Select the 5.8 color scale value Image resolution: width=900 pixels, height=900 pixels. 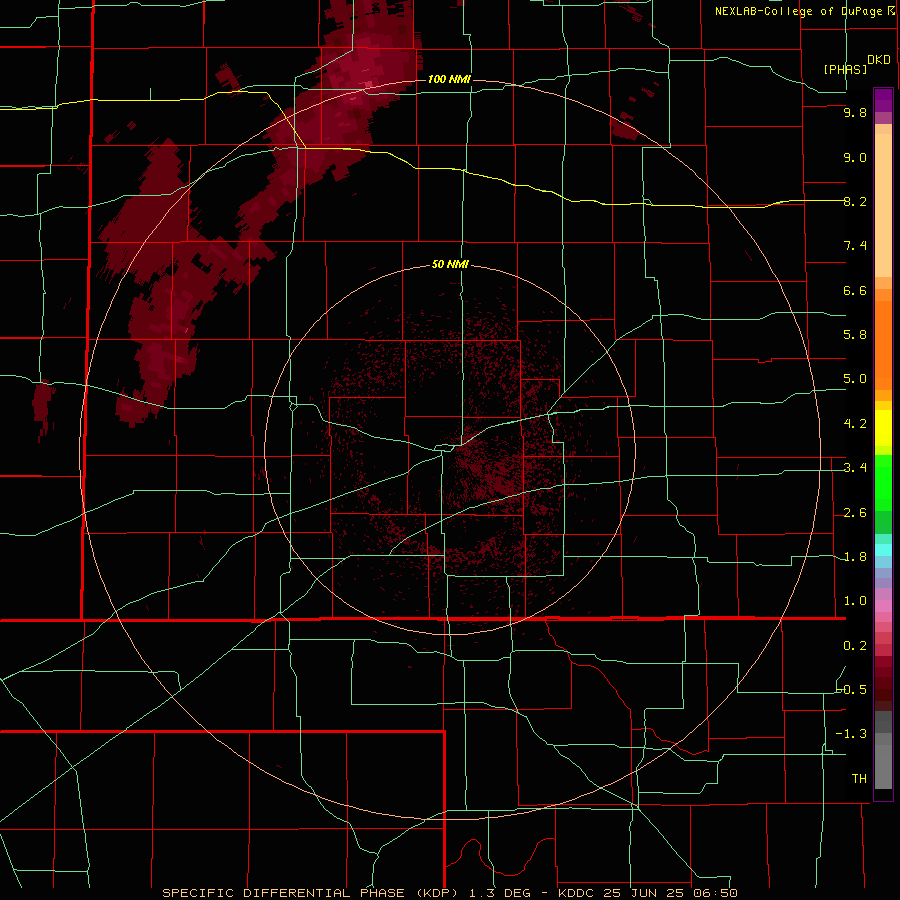[x=855, y=335]
